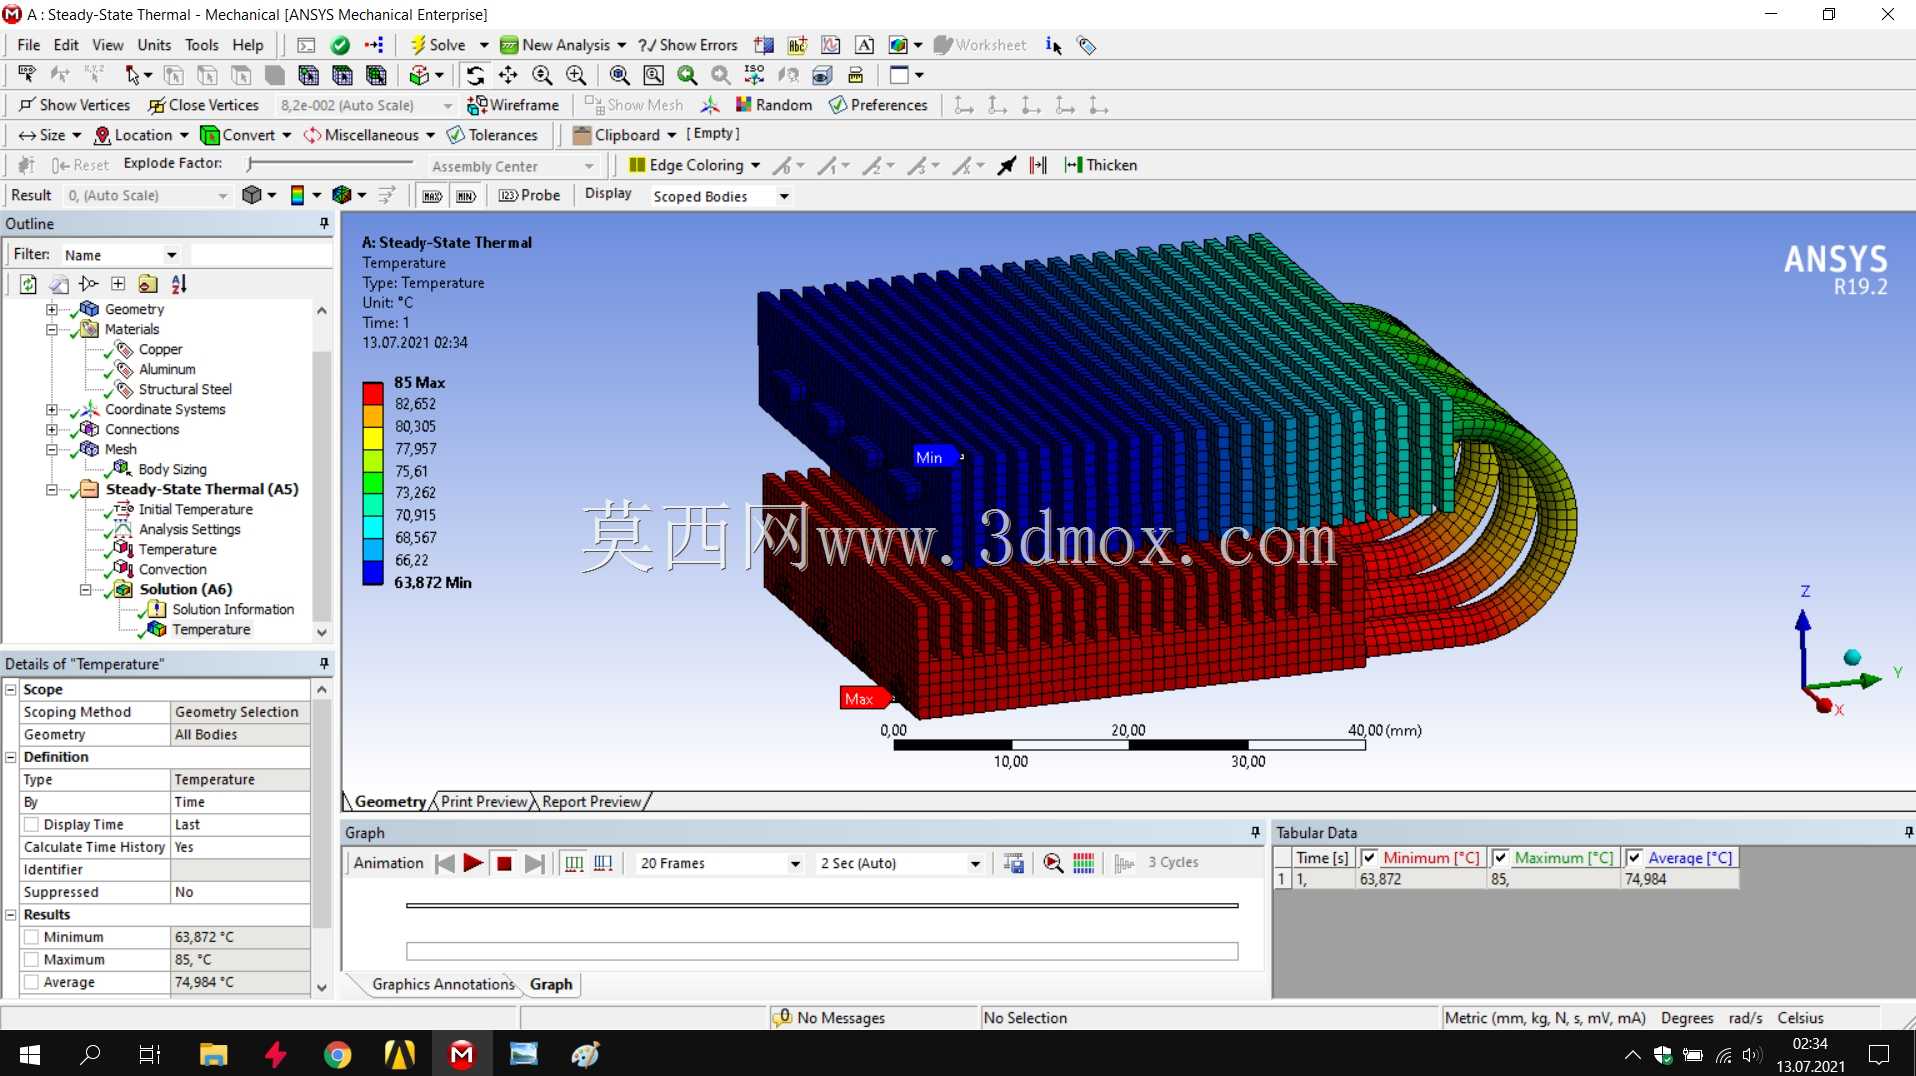The height and width of the screenshot is (1076, 1916).
Task: Click Show Vertices button
Action: point(75,105)
